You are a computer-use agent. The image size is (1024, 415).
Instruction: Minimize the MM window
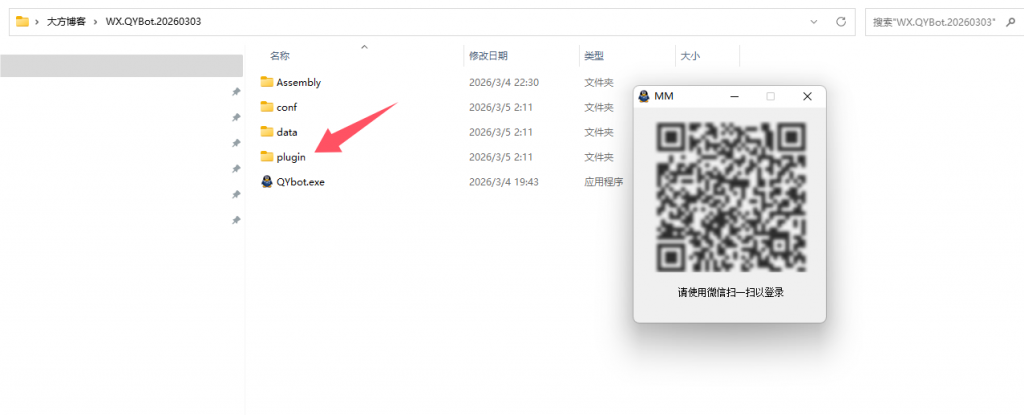click(734, 96)
